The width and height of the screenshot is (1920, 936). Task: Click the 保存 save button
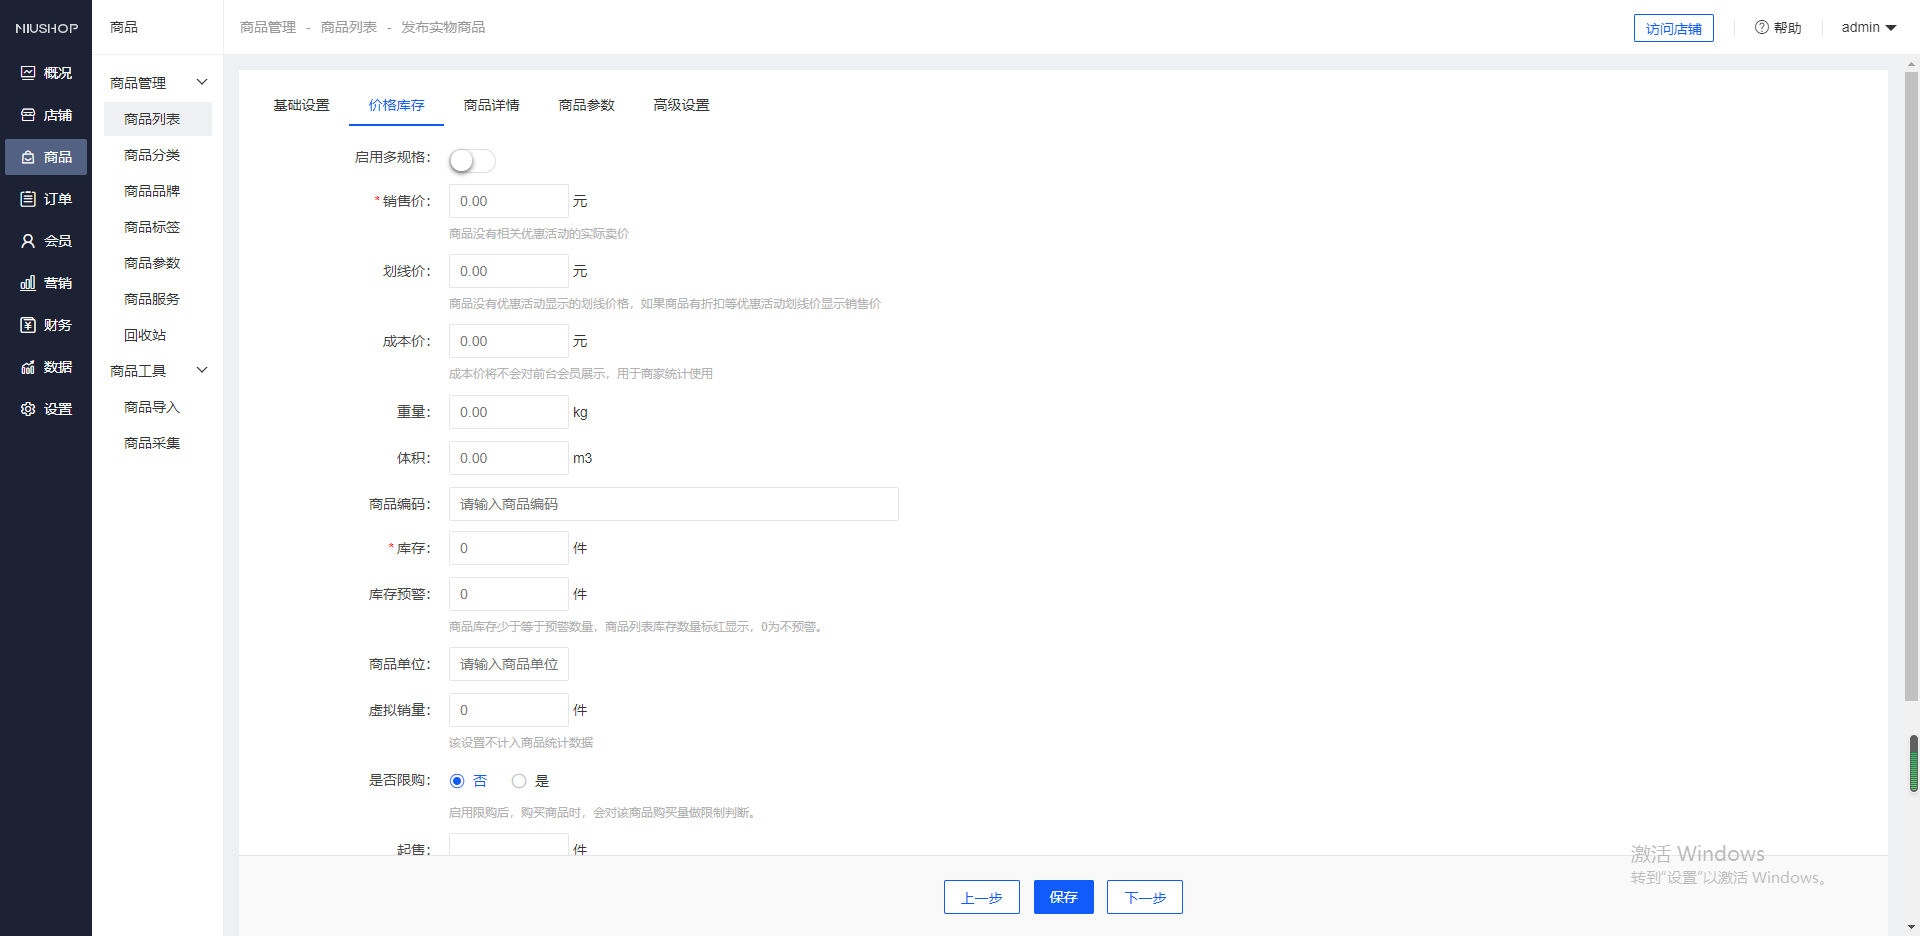[1063, 897]
